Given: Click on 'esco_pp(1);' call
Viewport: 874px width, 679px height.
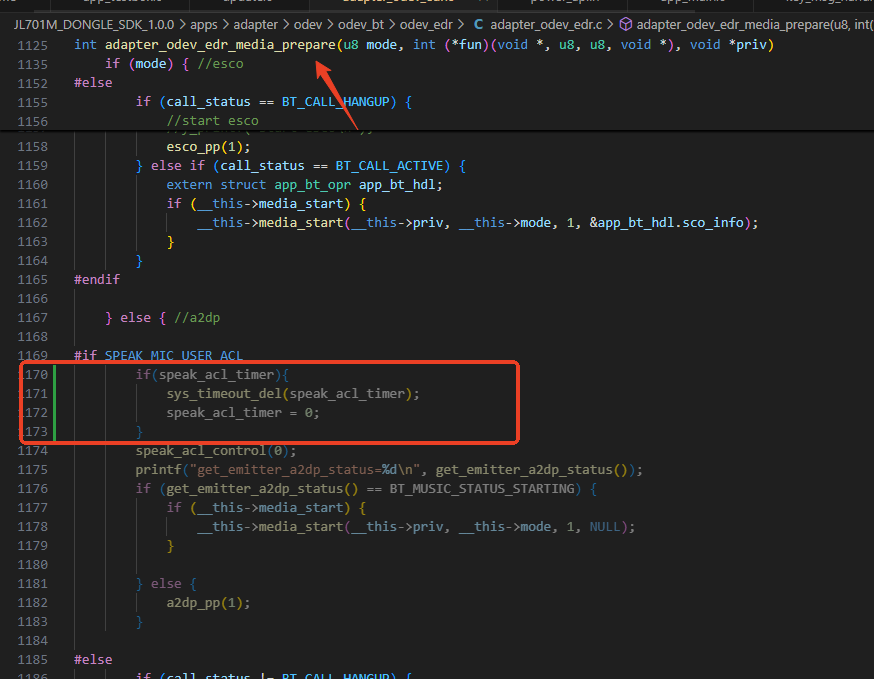Looking at the screenshot, I should [208, 147].
